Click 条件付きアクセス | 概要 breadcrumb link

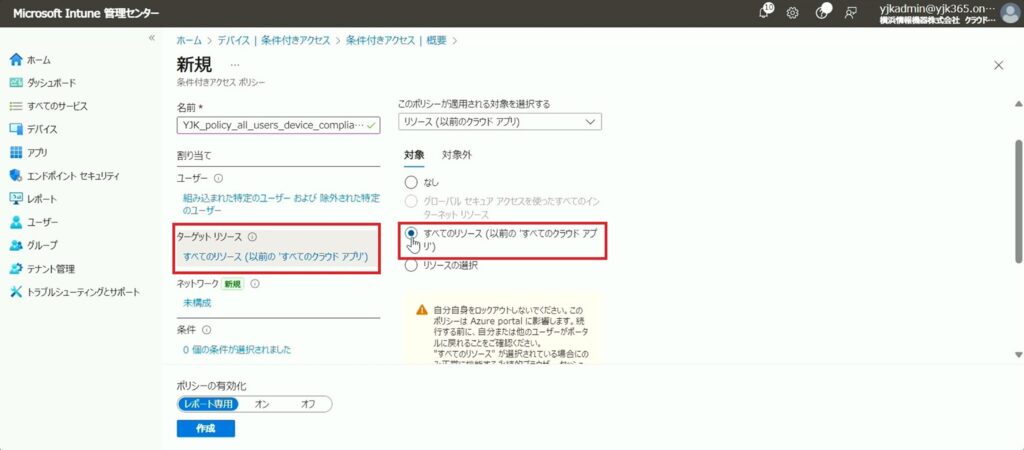pyautogui.click(x=396, y=40)
